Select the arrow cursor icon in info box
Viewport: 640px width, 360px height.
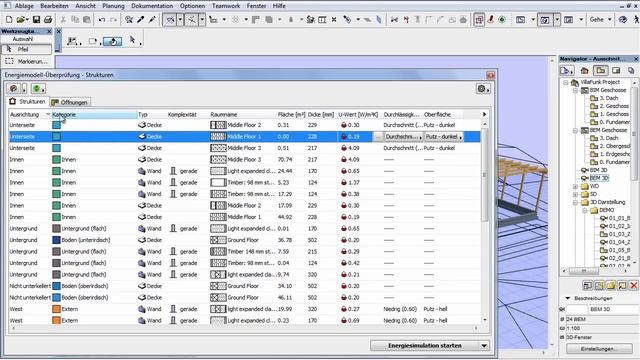pyautogui.click(x=132, y=40)
